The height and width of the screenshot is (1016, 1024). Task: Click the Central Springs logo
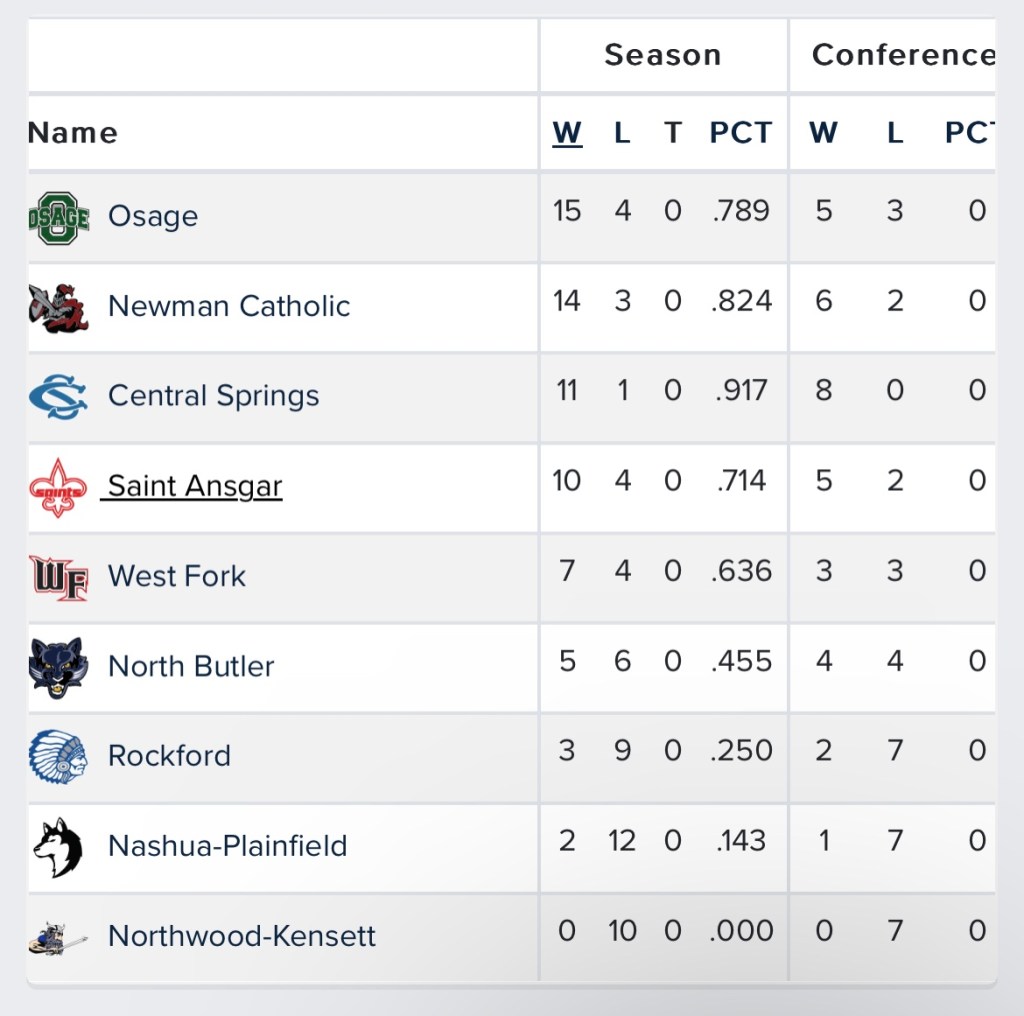coord(59,397)
